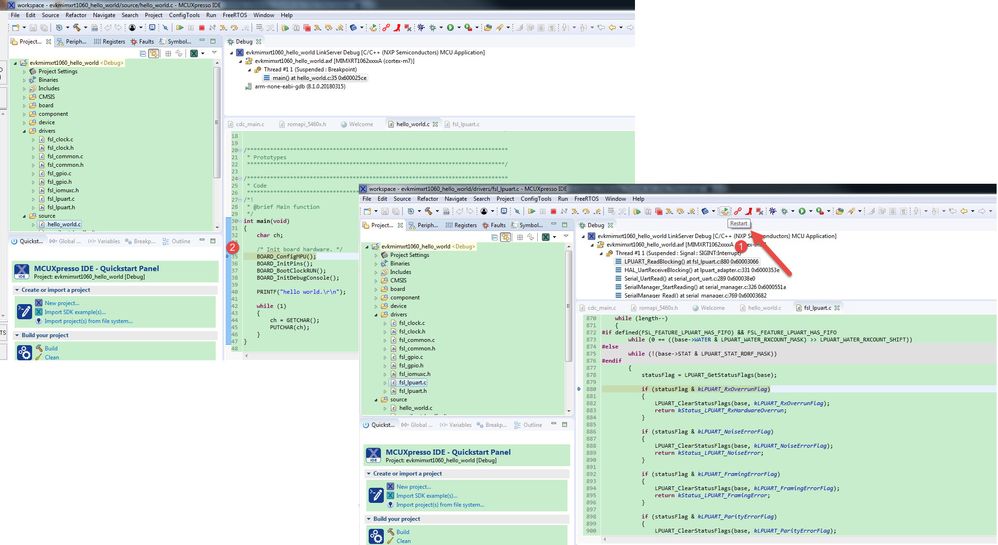This screenshot has height=545, width=998.
Task: Click 'Import project(s) from file system...' in back window
Action: (x=88, y=321)
